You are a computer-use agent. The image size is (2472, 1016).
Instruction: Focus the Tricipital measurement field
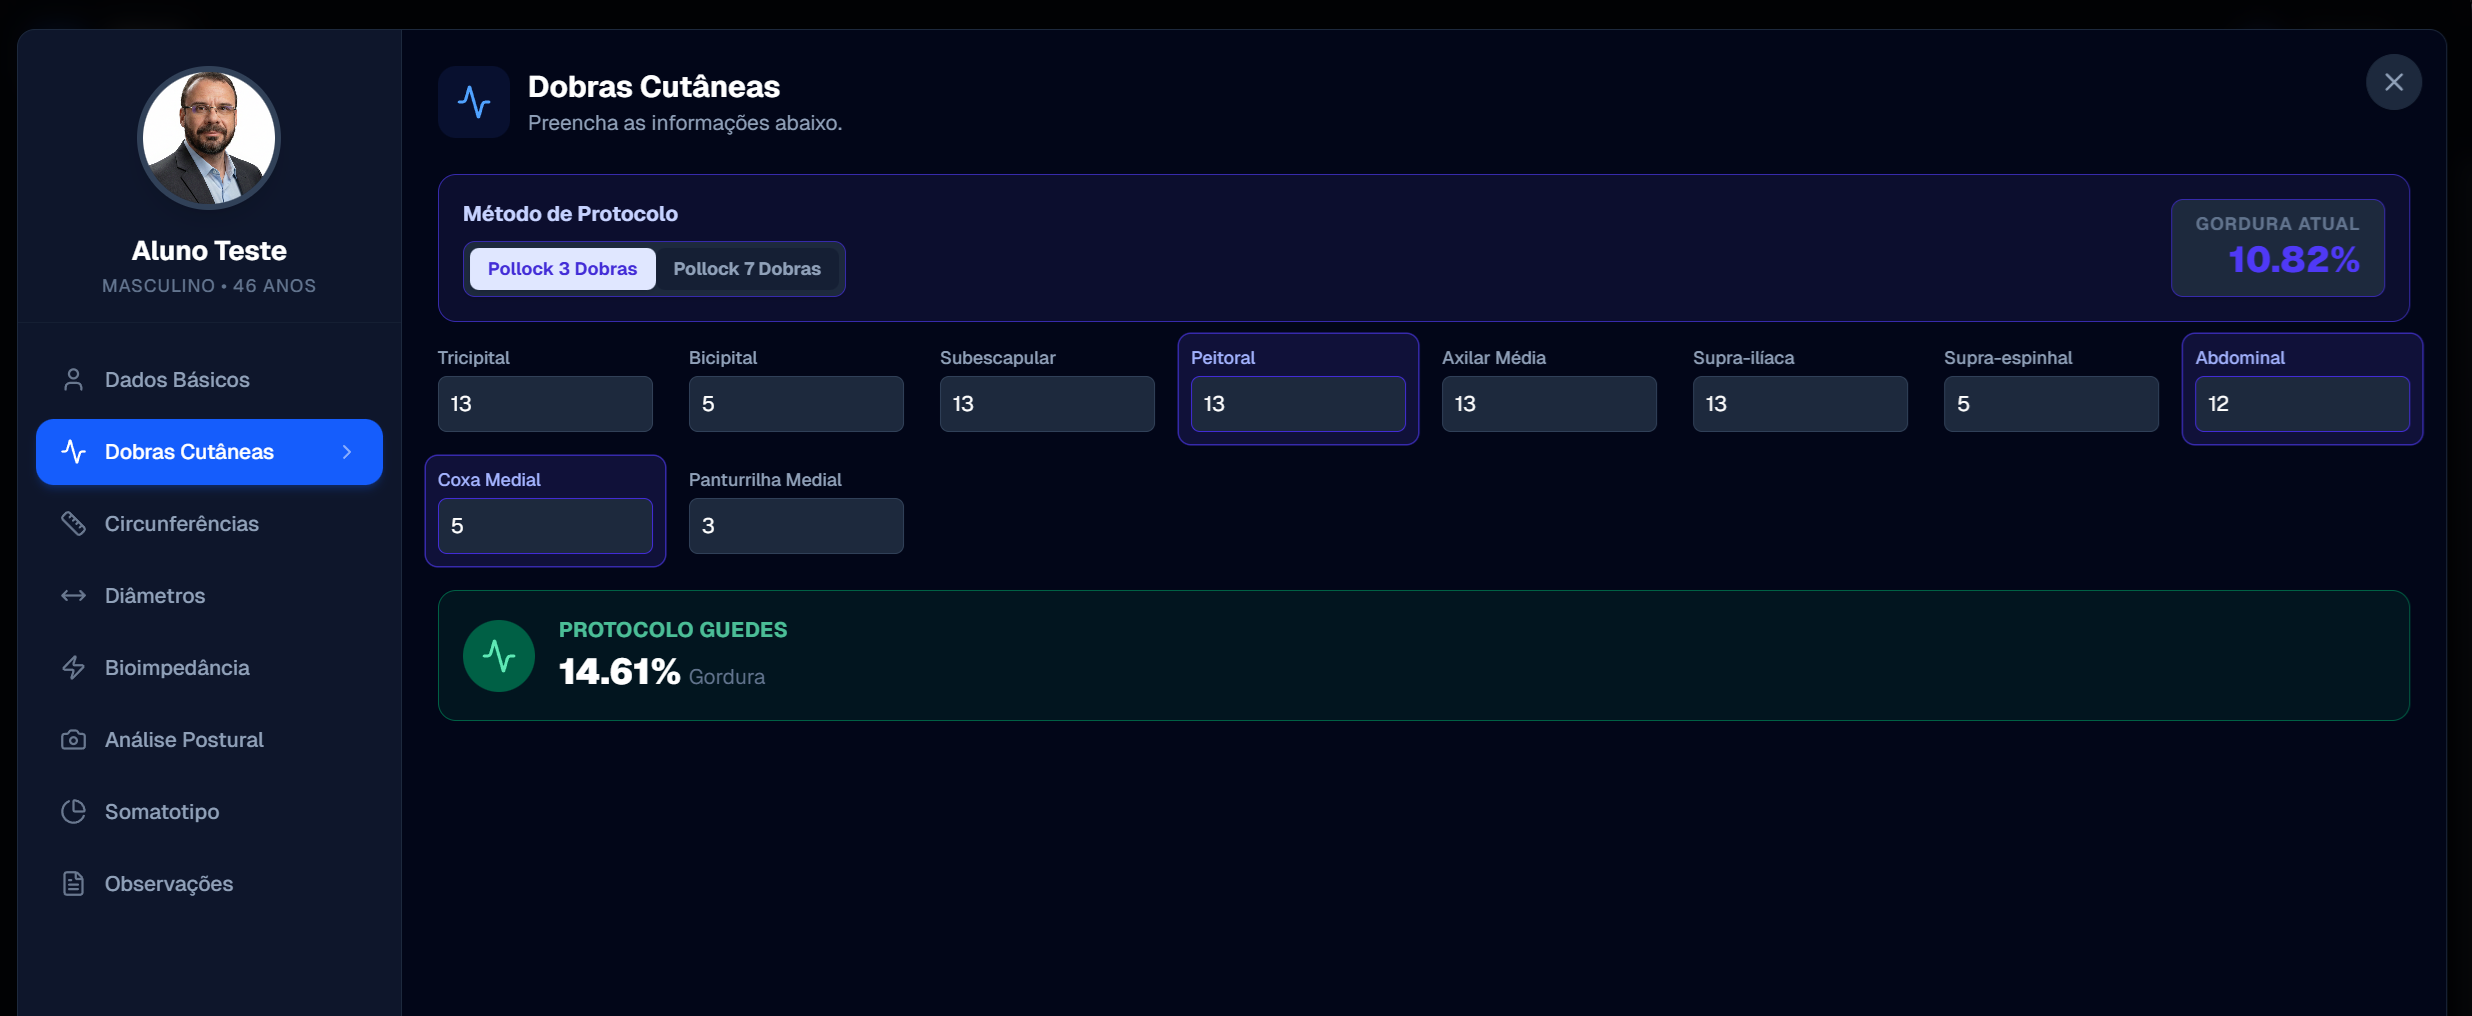tap(545, 404)
